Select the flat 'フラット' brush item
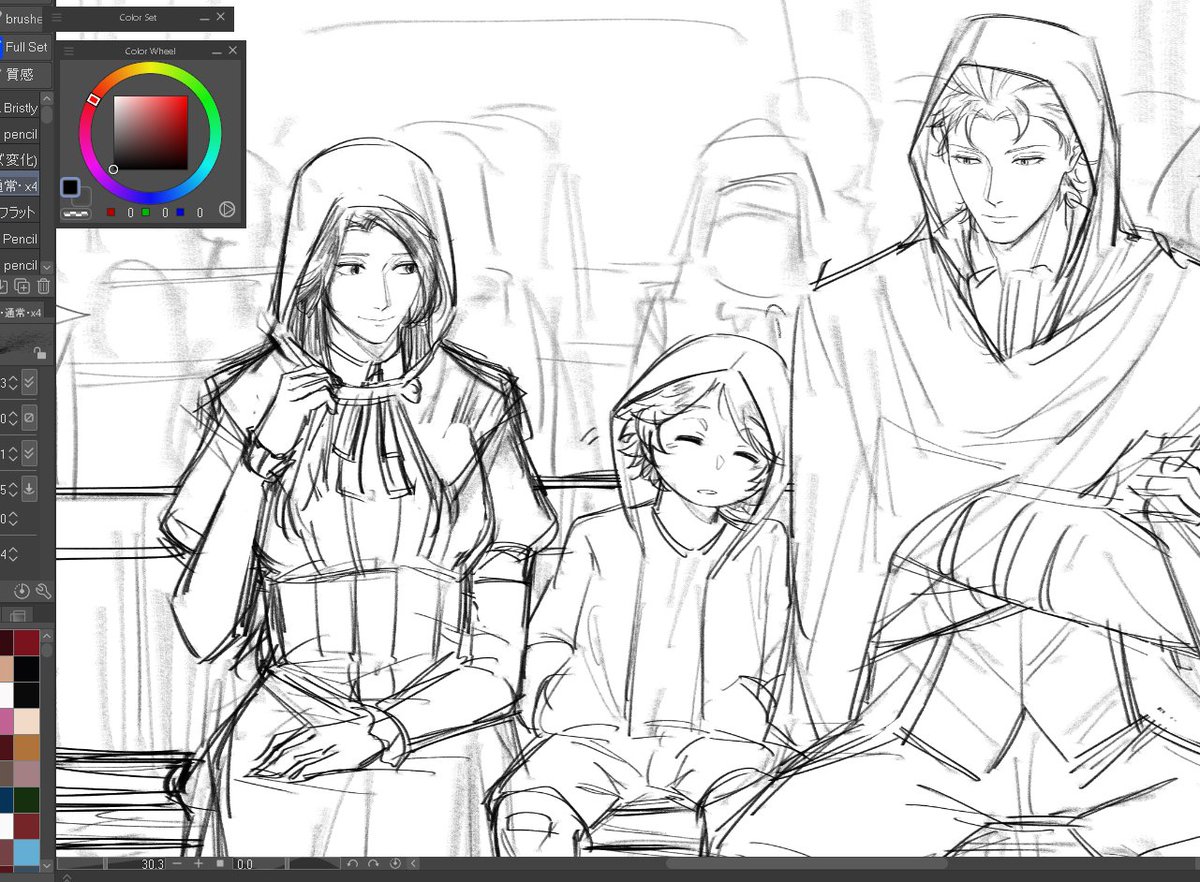Viewport: 1200px width, 882px height. click(x=20, y=212)
